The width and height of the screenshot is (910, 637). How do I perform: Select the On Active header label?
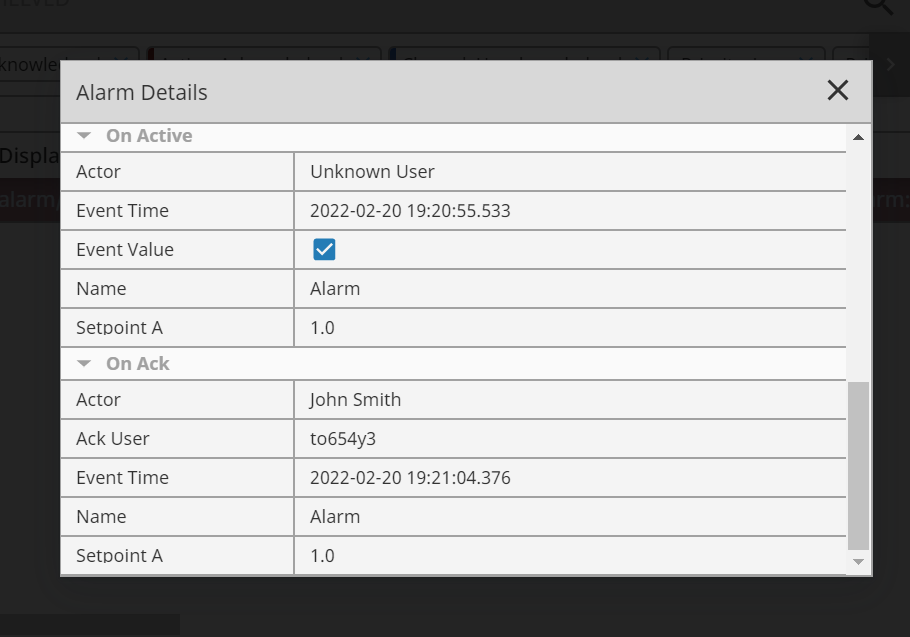click(149, 136)
